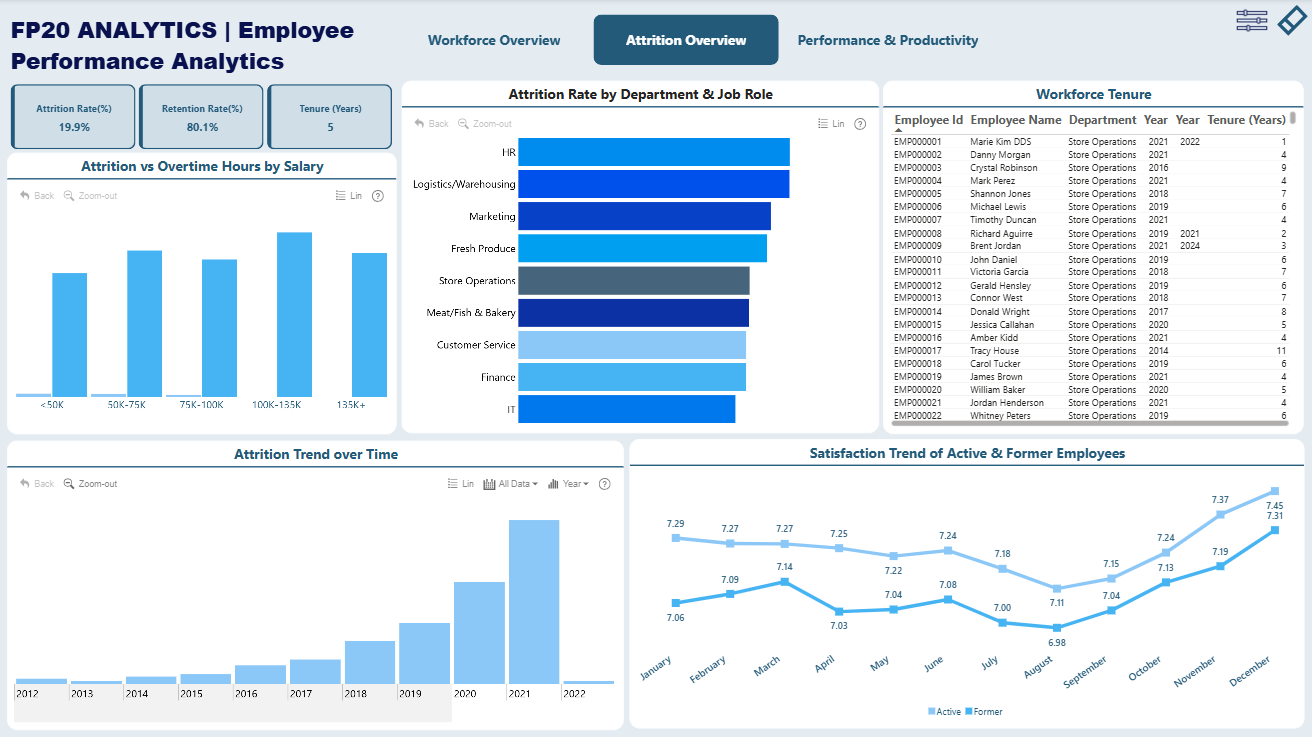Click help icon in Attrition Trend chart
Screen dimensions: 1312x737
[x=604, y=484]
